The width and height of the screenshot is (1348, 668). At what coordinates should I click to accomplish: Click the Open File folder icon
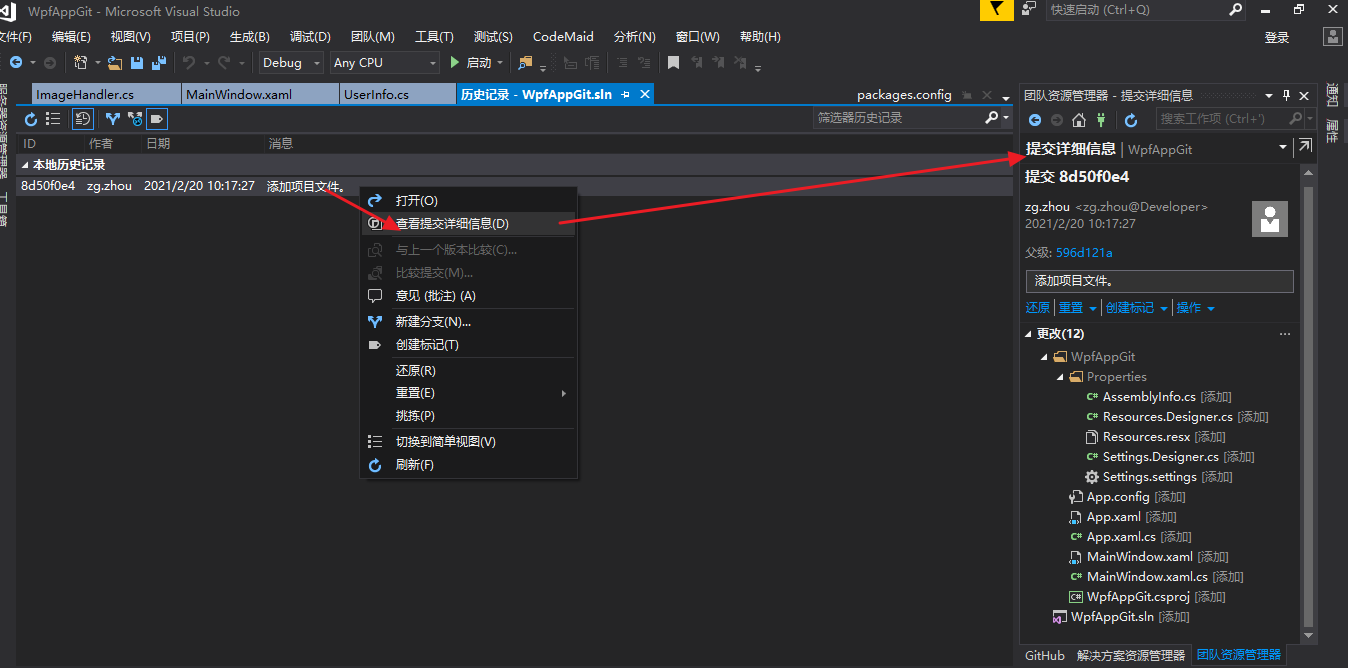(x=115, y=62)
